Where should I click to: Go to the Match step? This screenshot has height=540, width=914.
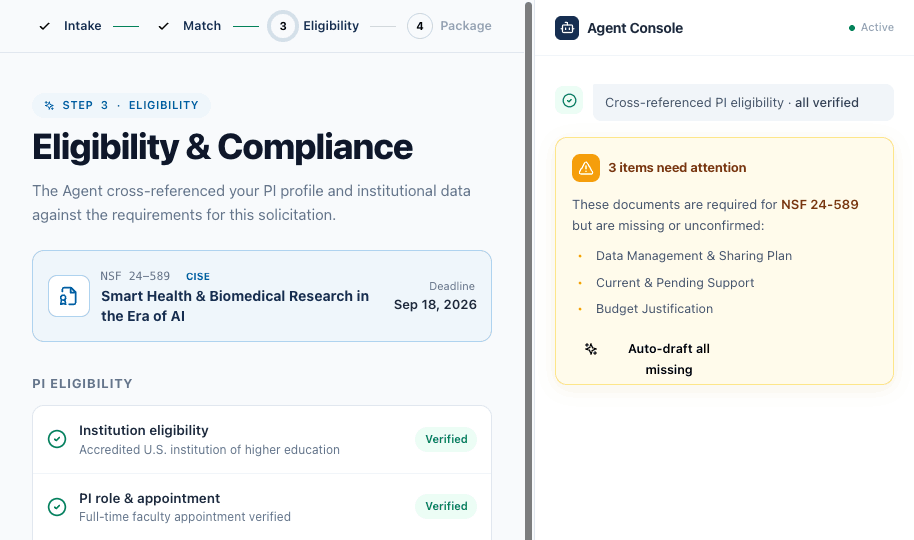pos(202,26)
